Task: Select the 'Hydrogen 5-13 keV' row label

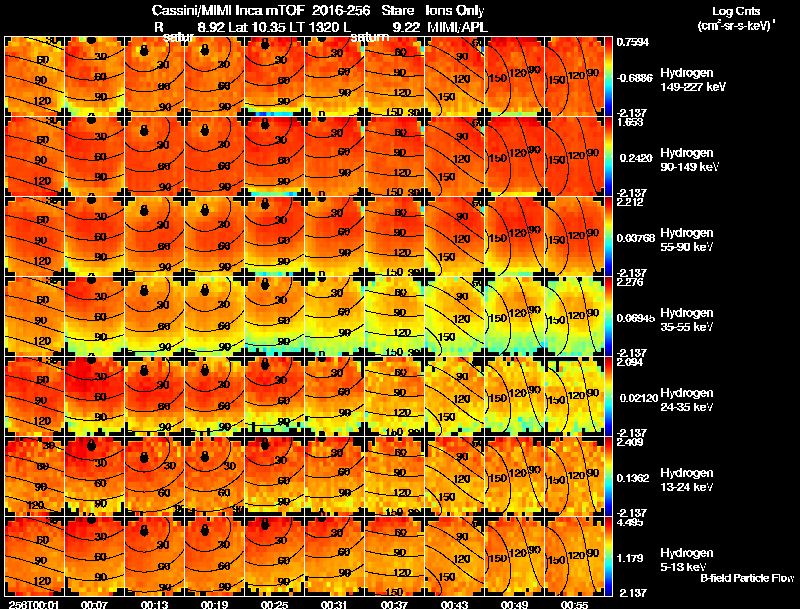Action: click(x=686, y=560)
